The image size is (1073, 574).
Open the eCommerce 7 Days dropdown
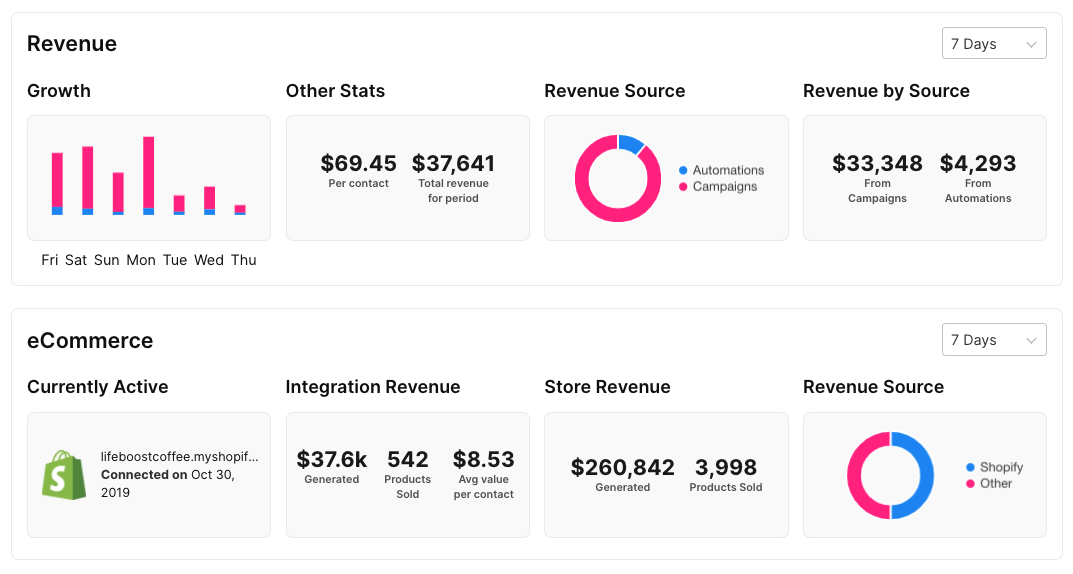click(993, 340)
